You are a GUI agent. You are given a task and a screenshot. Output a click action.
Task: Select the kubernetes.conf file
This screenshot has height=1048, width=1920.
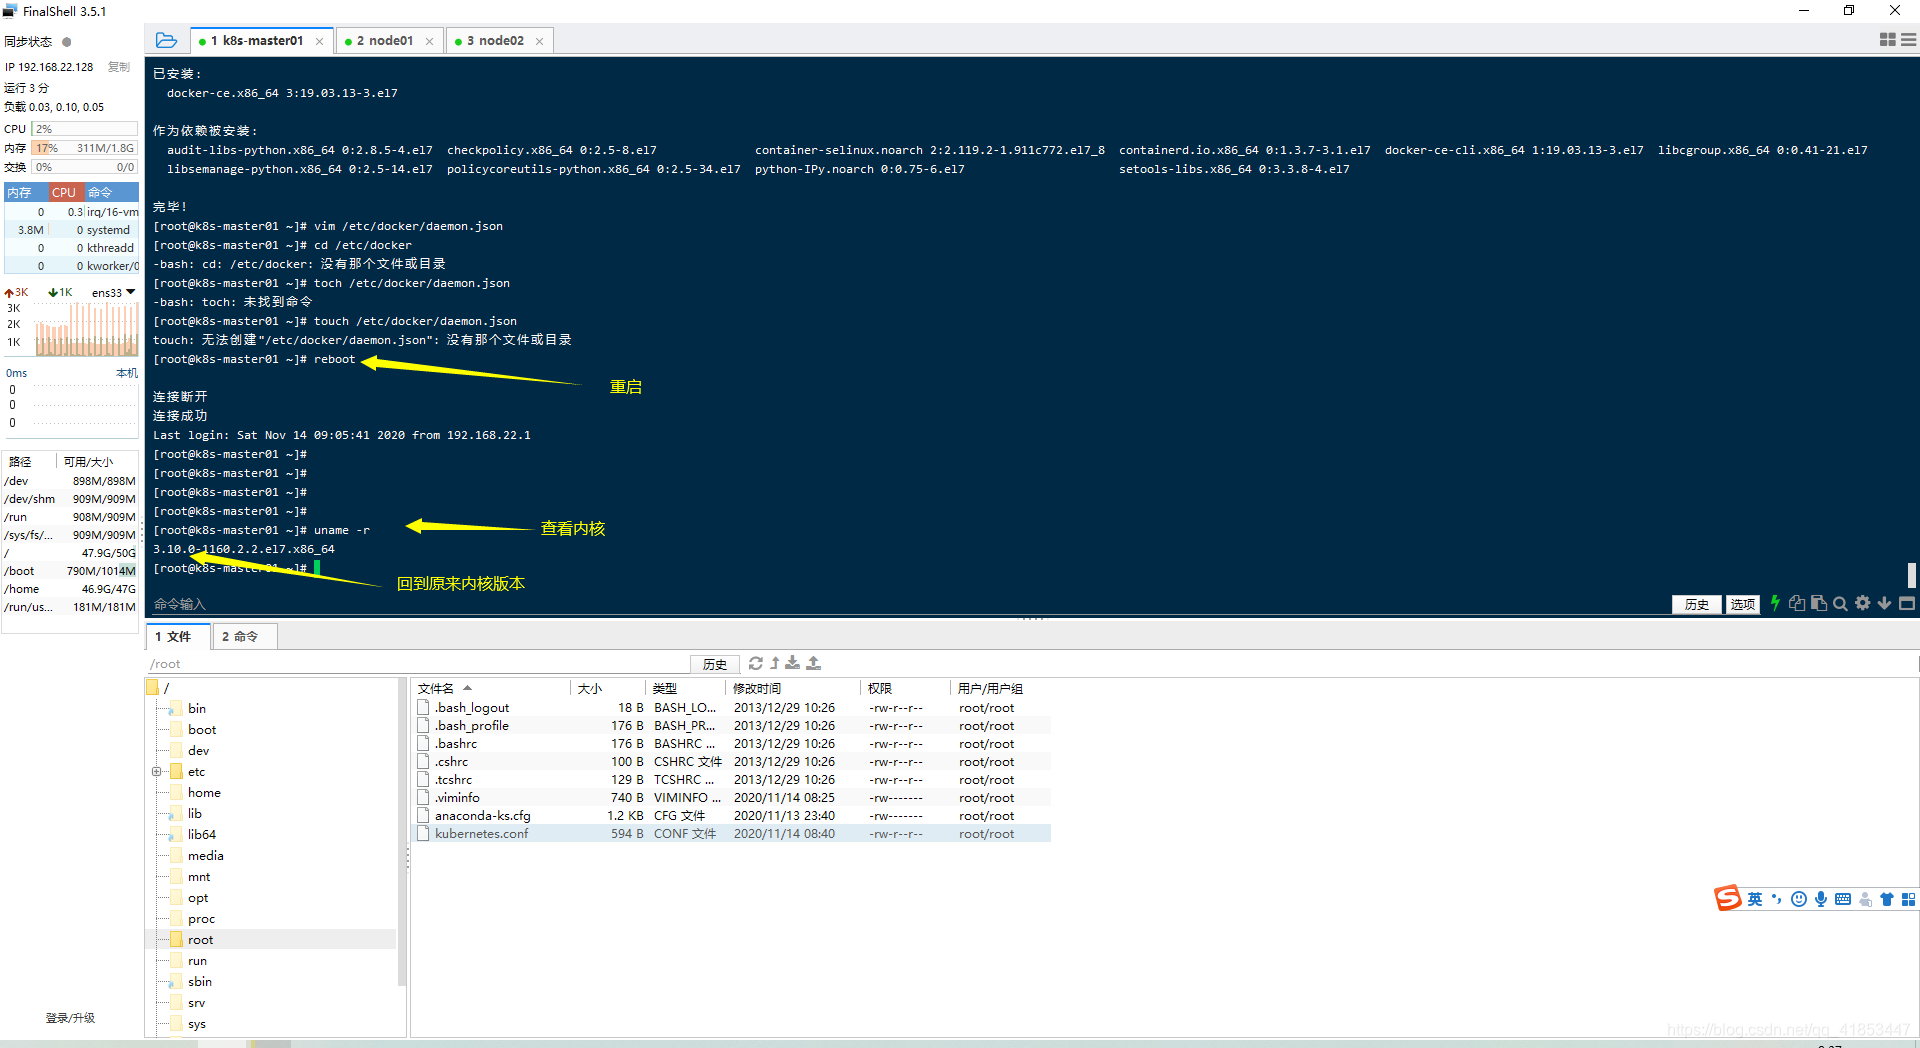pos(732,833)
